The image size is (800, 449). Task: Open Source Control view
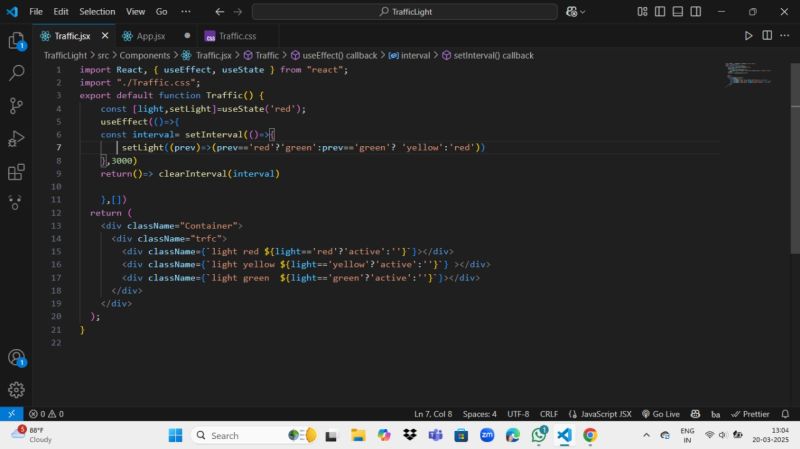tap(16, 106)
